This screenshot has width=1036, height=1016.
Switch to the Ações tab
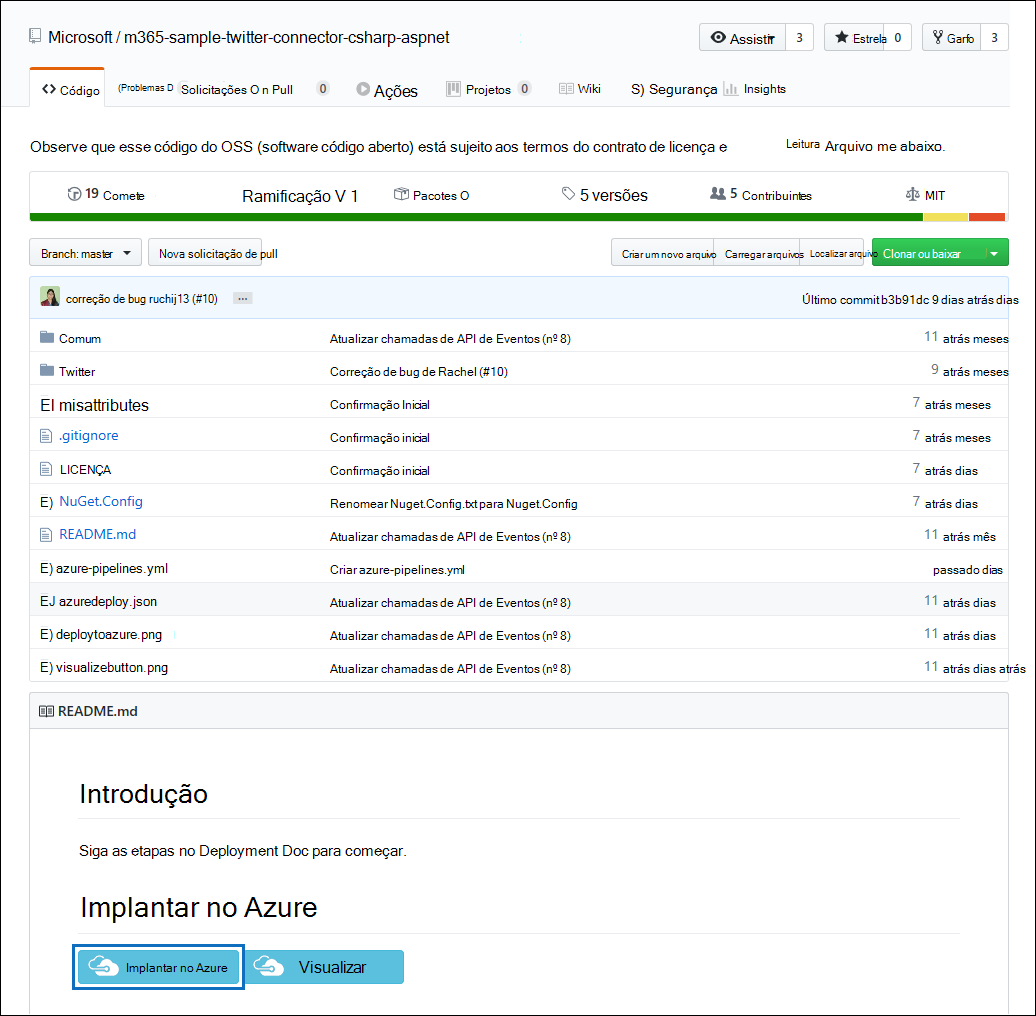[387, 90]
